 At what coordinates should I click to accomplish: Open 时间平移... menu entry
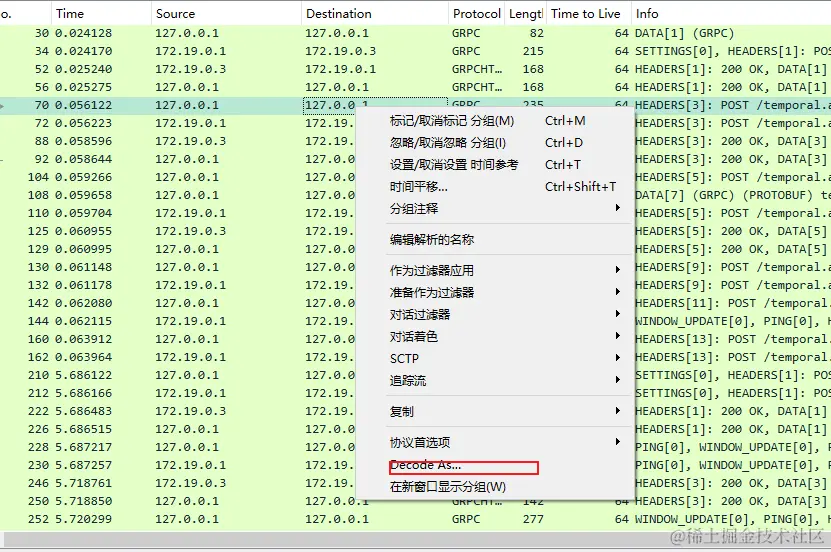495,186
